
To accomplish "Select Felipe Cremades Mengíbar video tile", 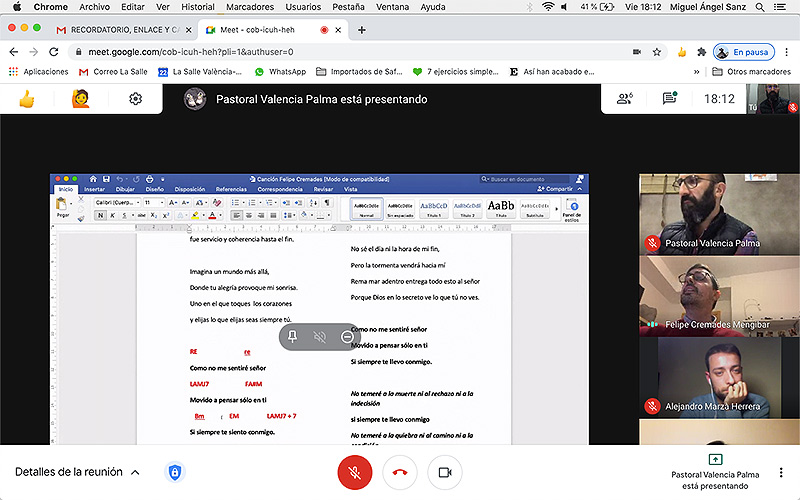I will [719, 296].
